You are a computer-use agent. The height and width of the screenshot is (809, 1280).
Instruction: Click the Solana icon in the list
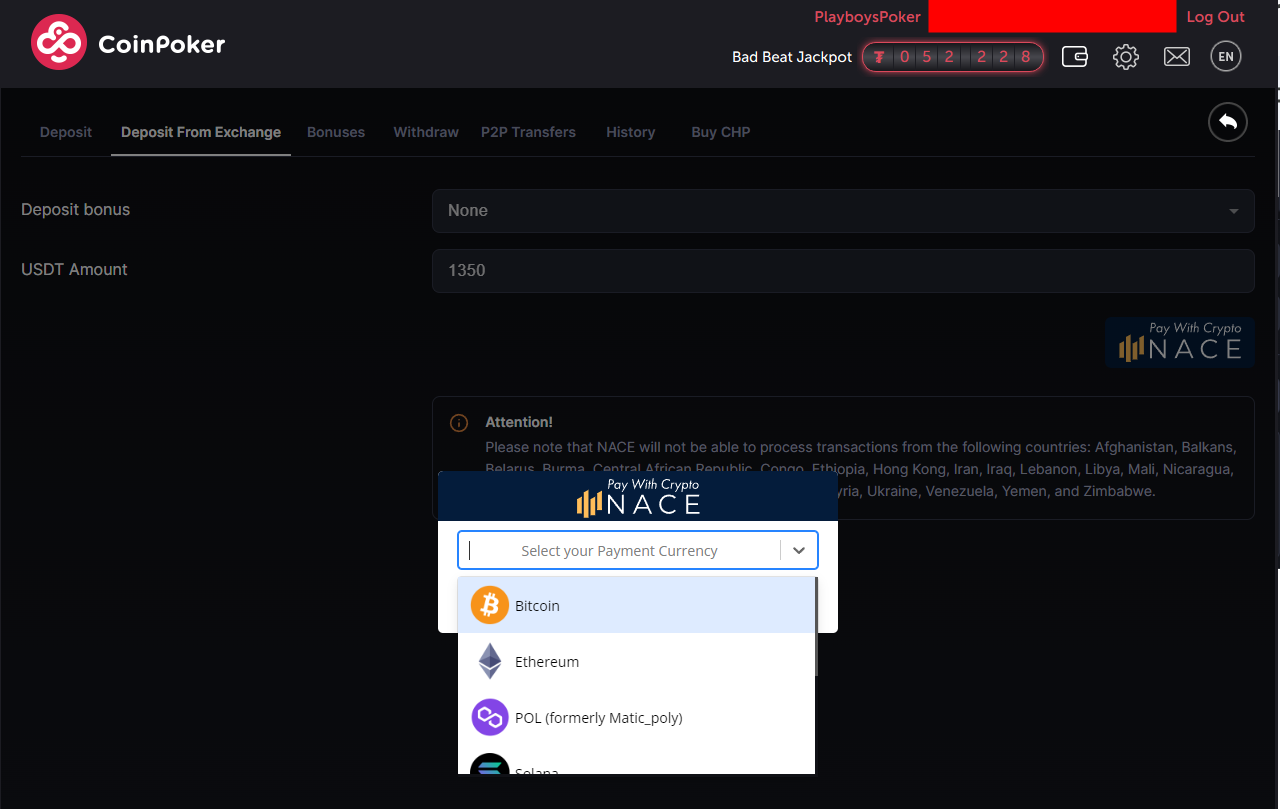pyautogui.click(x=490, y=764)
